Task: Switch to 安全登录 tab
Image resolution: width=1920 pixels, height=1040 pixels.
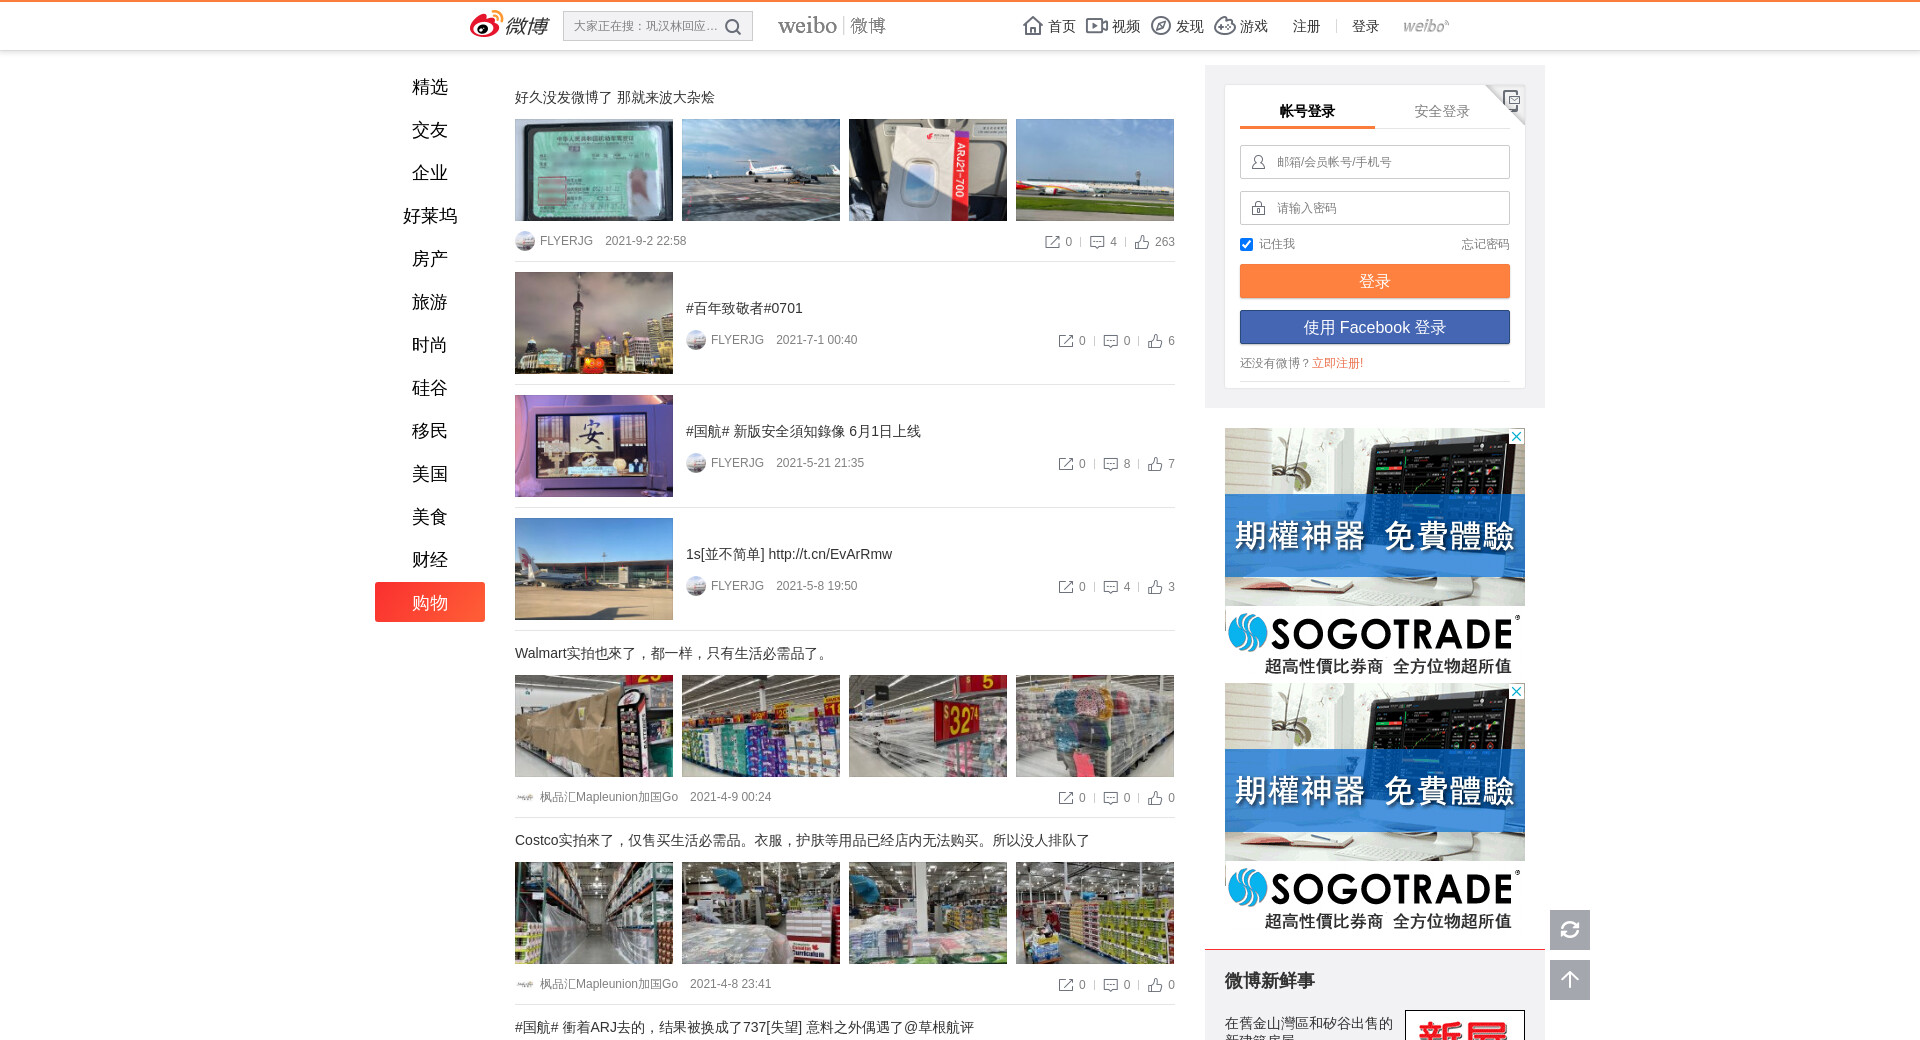Action: (x=1441, y=111)
